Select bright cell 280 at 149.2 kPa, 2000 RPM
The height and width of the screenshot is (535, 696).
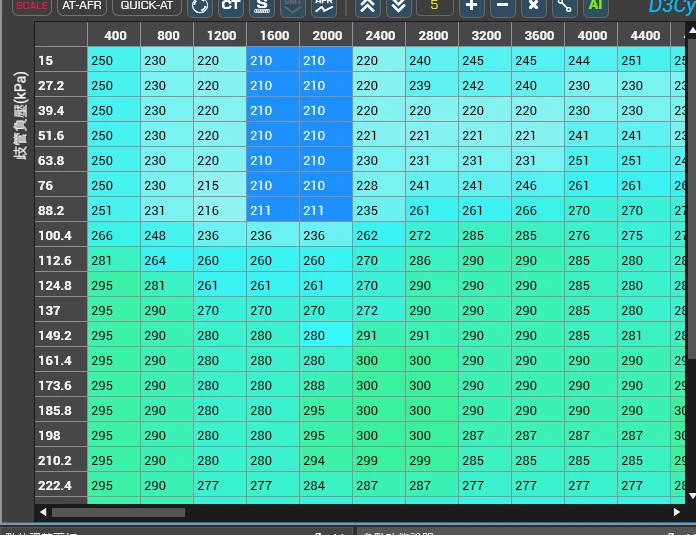pyautogui.click(x=326, y=335)
